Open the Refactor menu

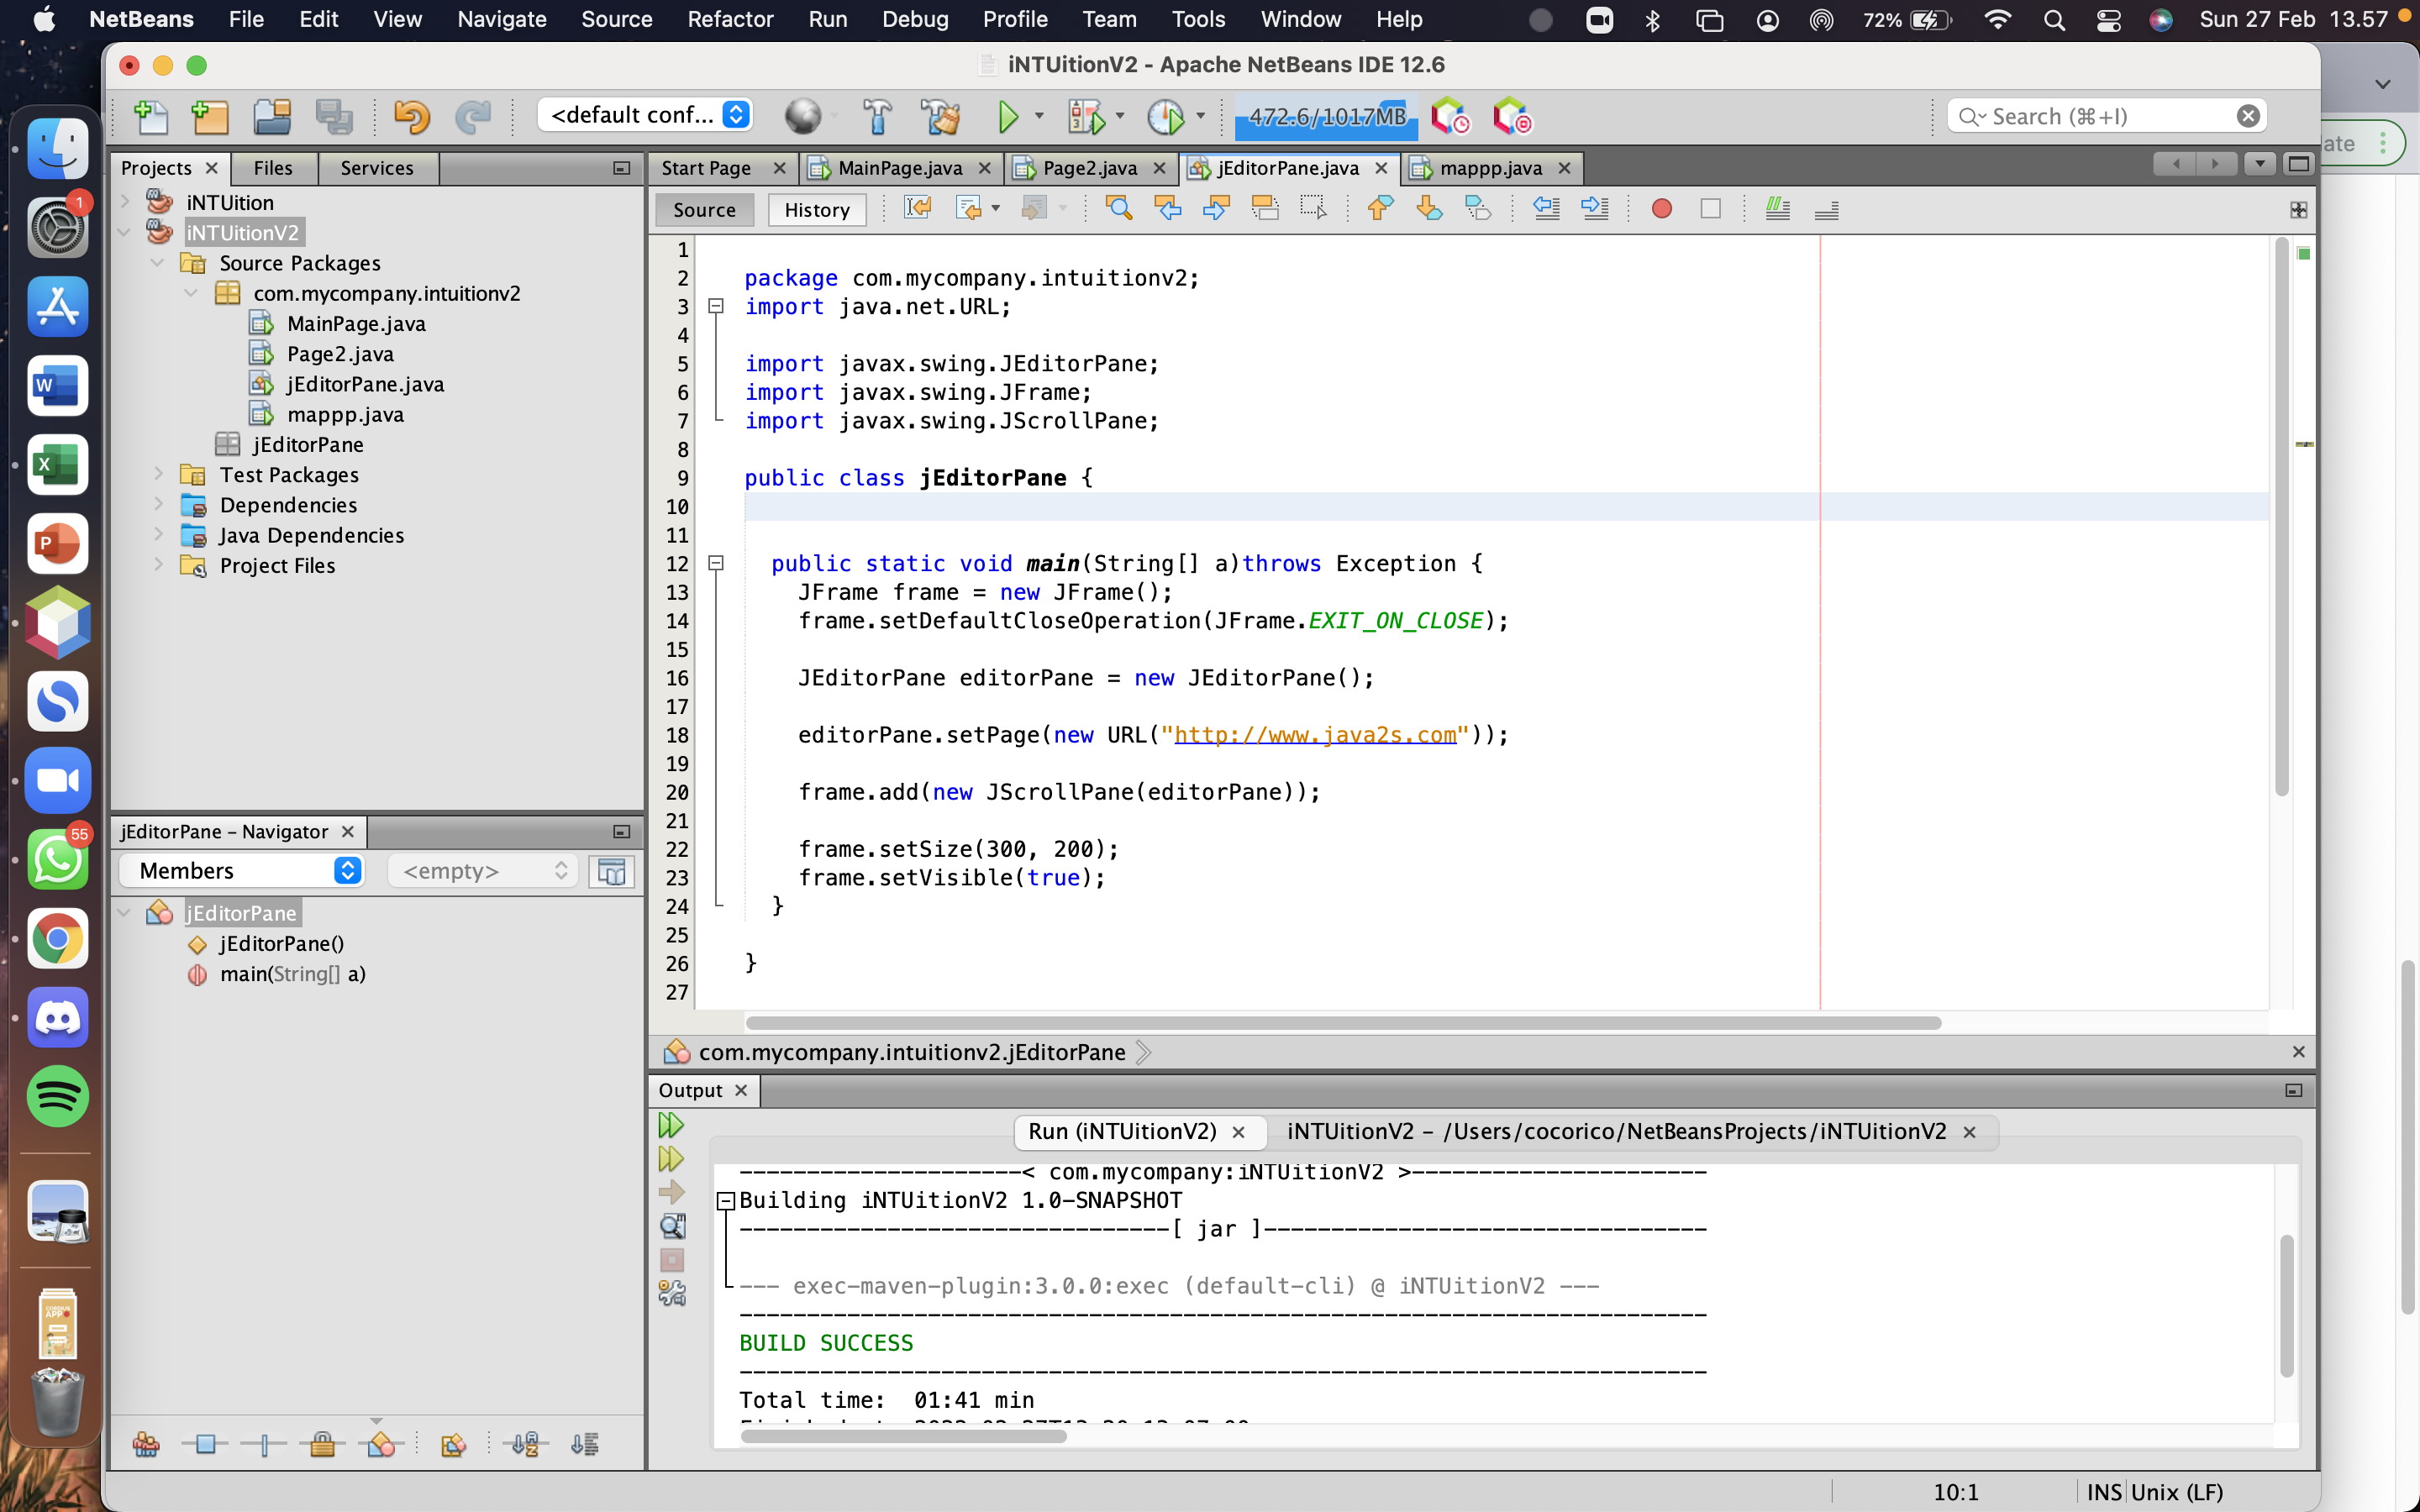pos(729,19)
